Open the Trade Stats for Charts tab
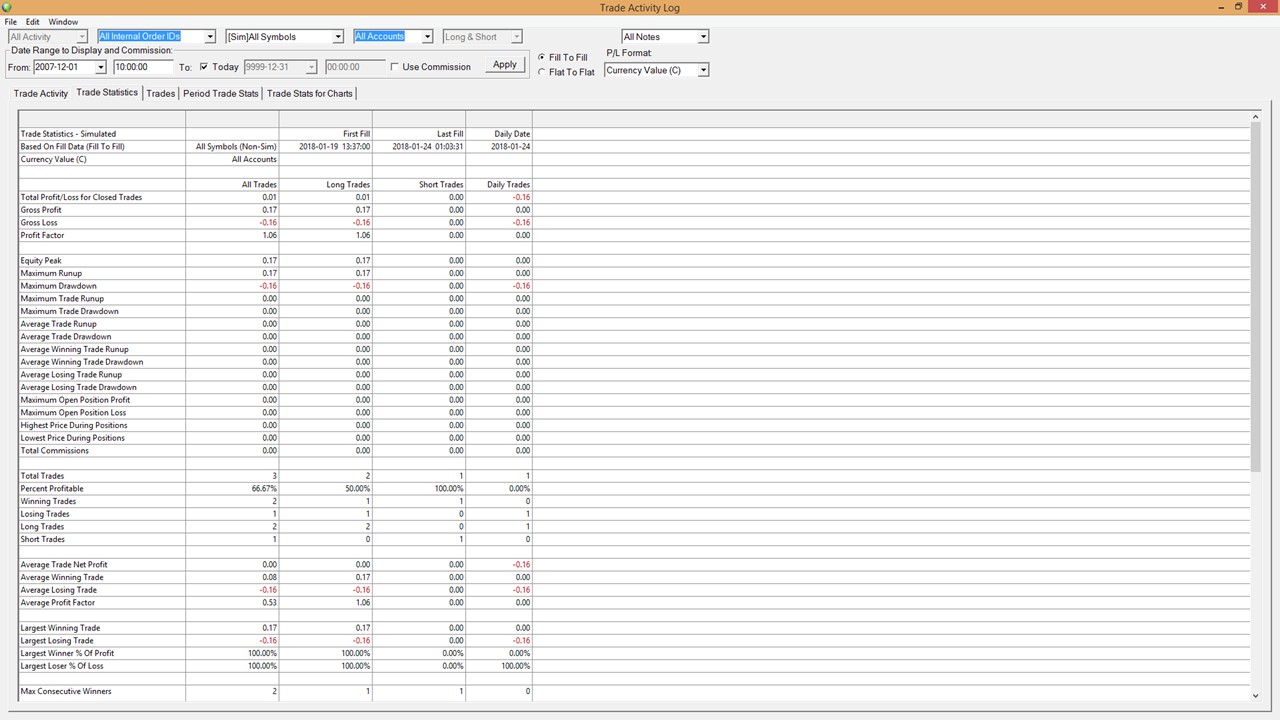This screenshot has width=1280, height=720. click(310, 93)
